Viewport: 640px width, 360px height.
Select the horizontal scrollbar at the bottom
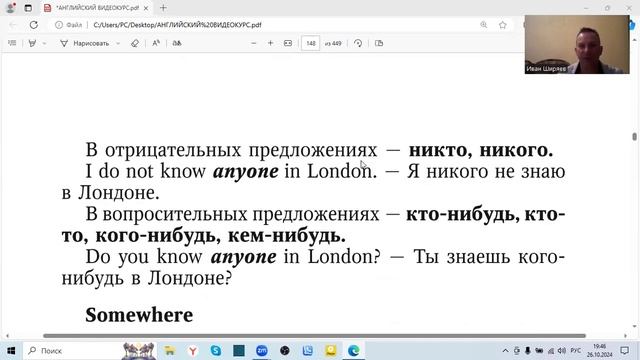[x=314, y=336]
